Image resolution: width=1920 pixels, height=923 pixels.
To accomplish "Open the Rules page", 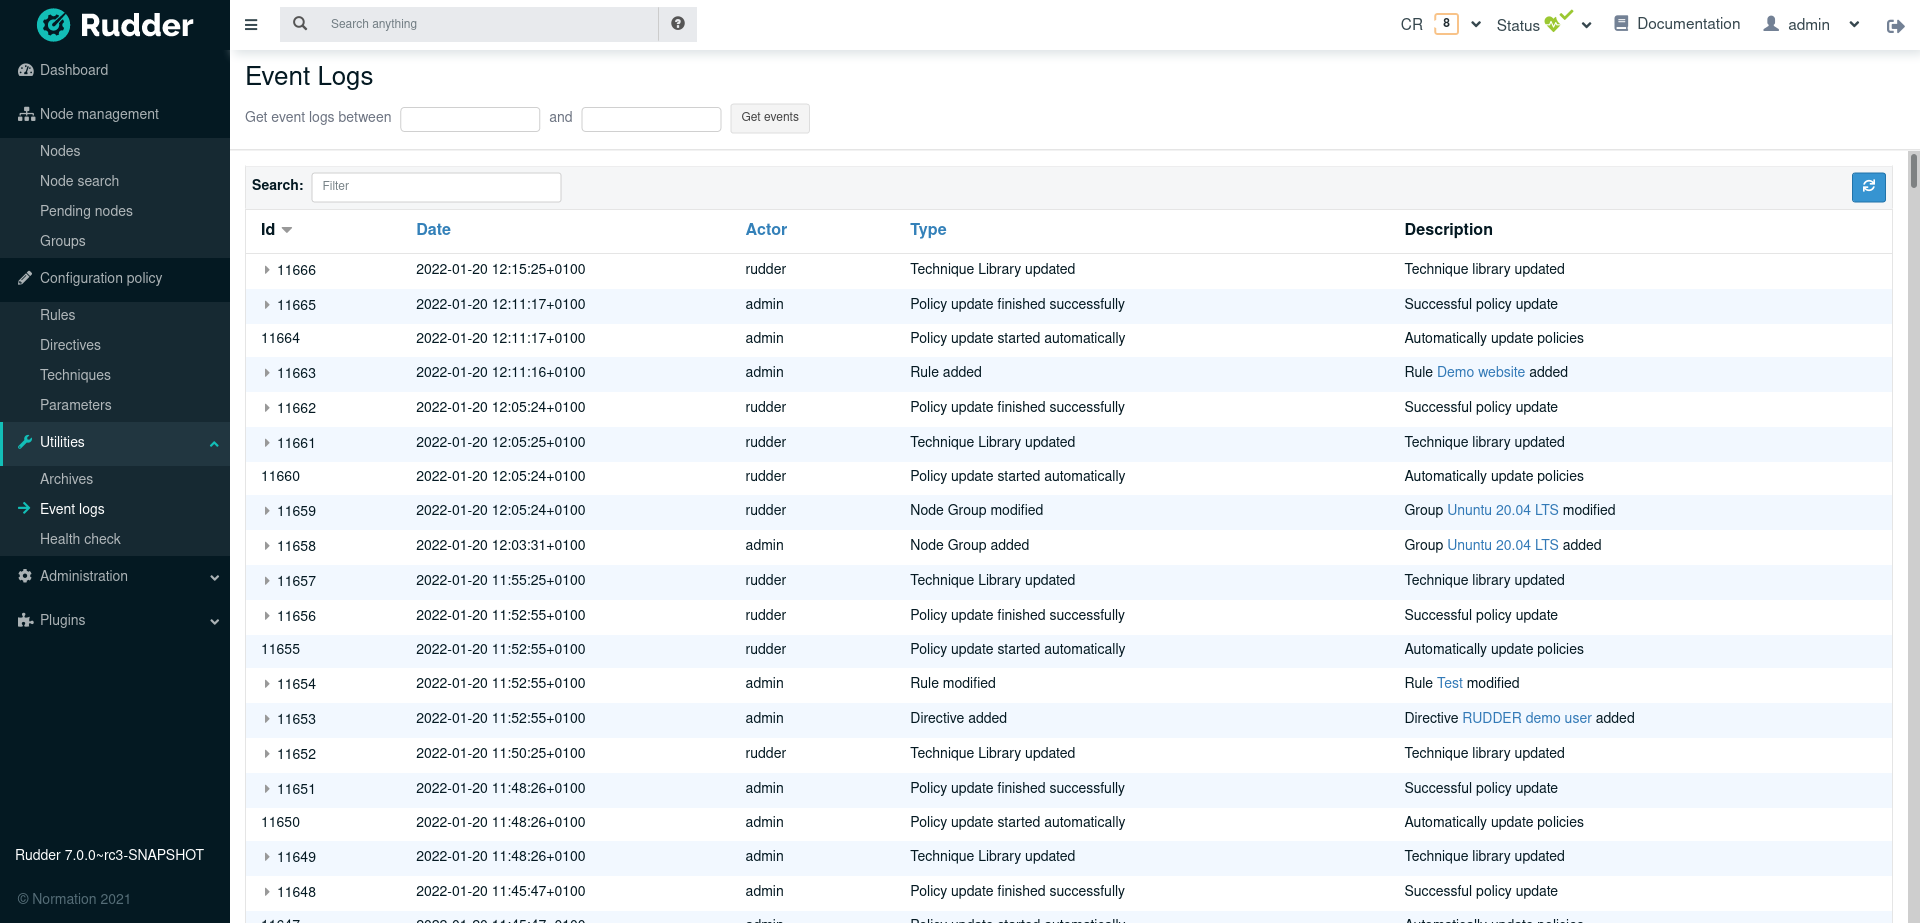I will pyautogui.click(x=57, y=314).
